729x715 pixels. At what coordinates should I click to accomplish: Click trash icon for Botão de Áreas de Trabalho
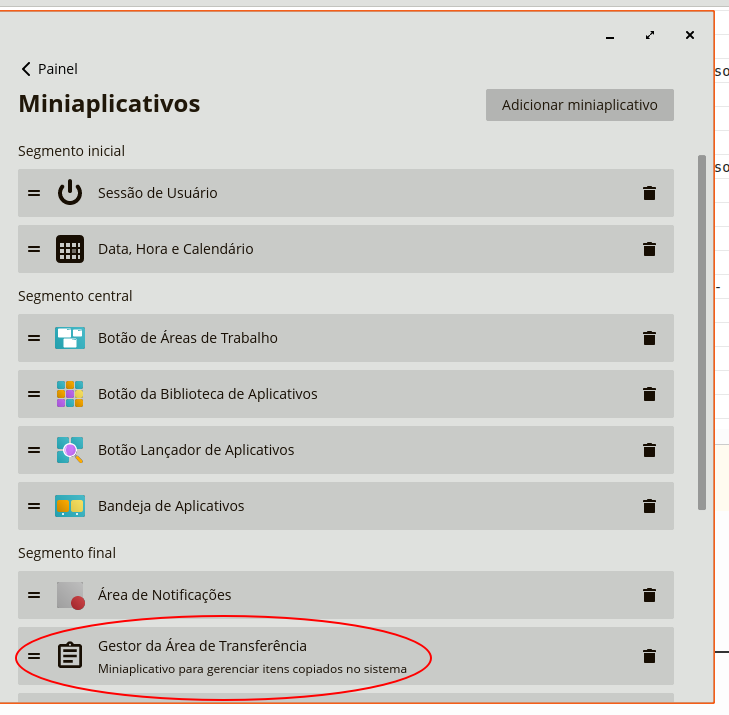pyautogui.click(x=649, y=338)
